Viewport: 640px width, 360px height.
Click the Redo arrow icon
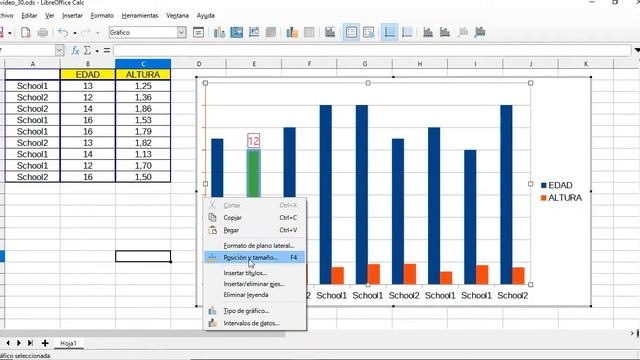[86, 32]
